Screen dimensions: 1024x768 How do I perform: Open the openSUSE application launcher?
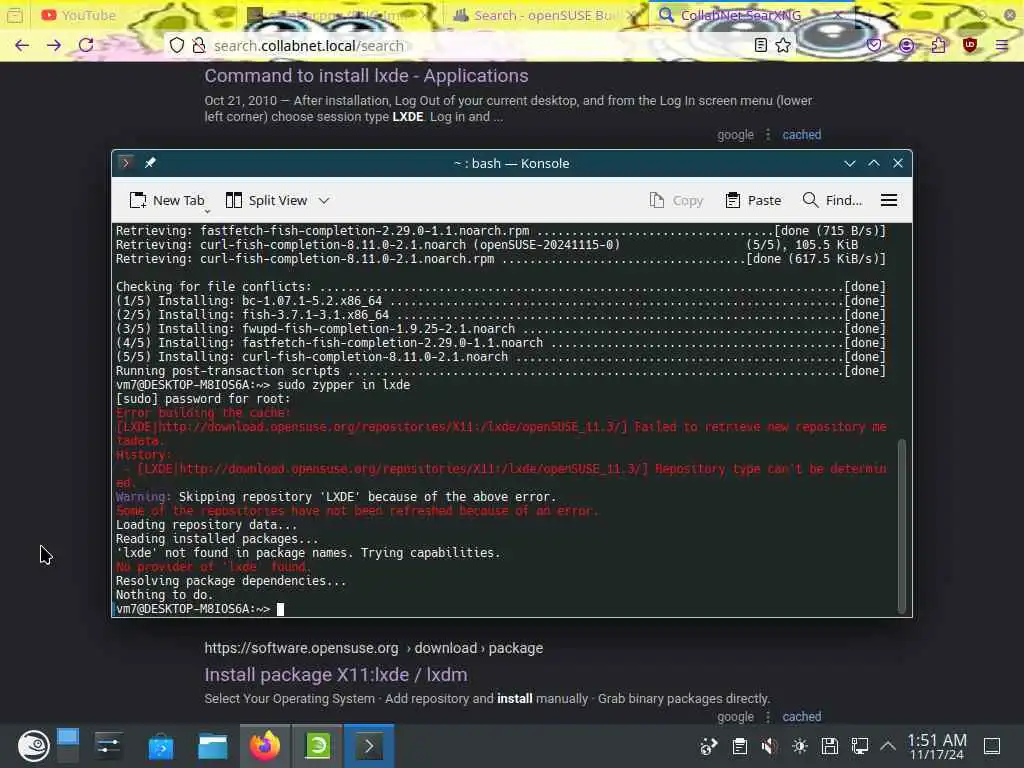tap(33, 746)
